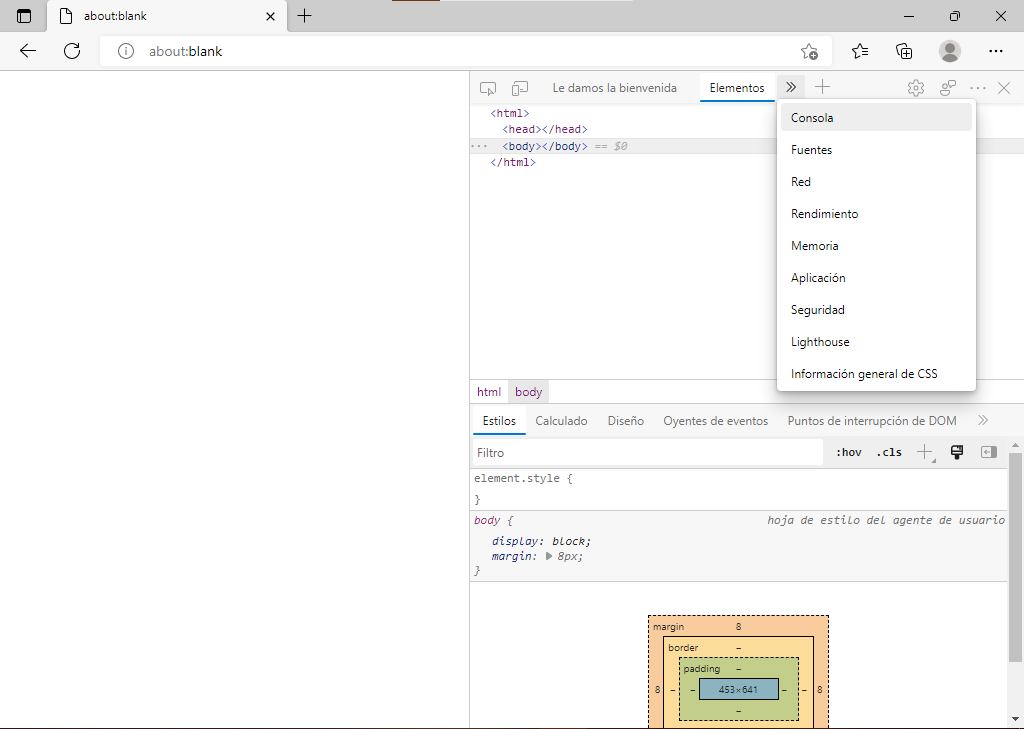Open DevTools customize three-dot menu
Screen dimensions: 1024x729
coord(978,88)
